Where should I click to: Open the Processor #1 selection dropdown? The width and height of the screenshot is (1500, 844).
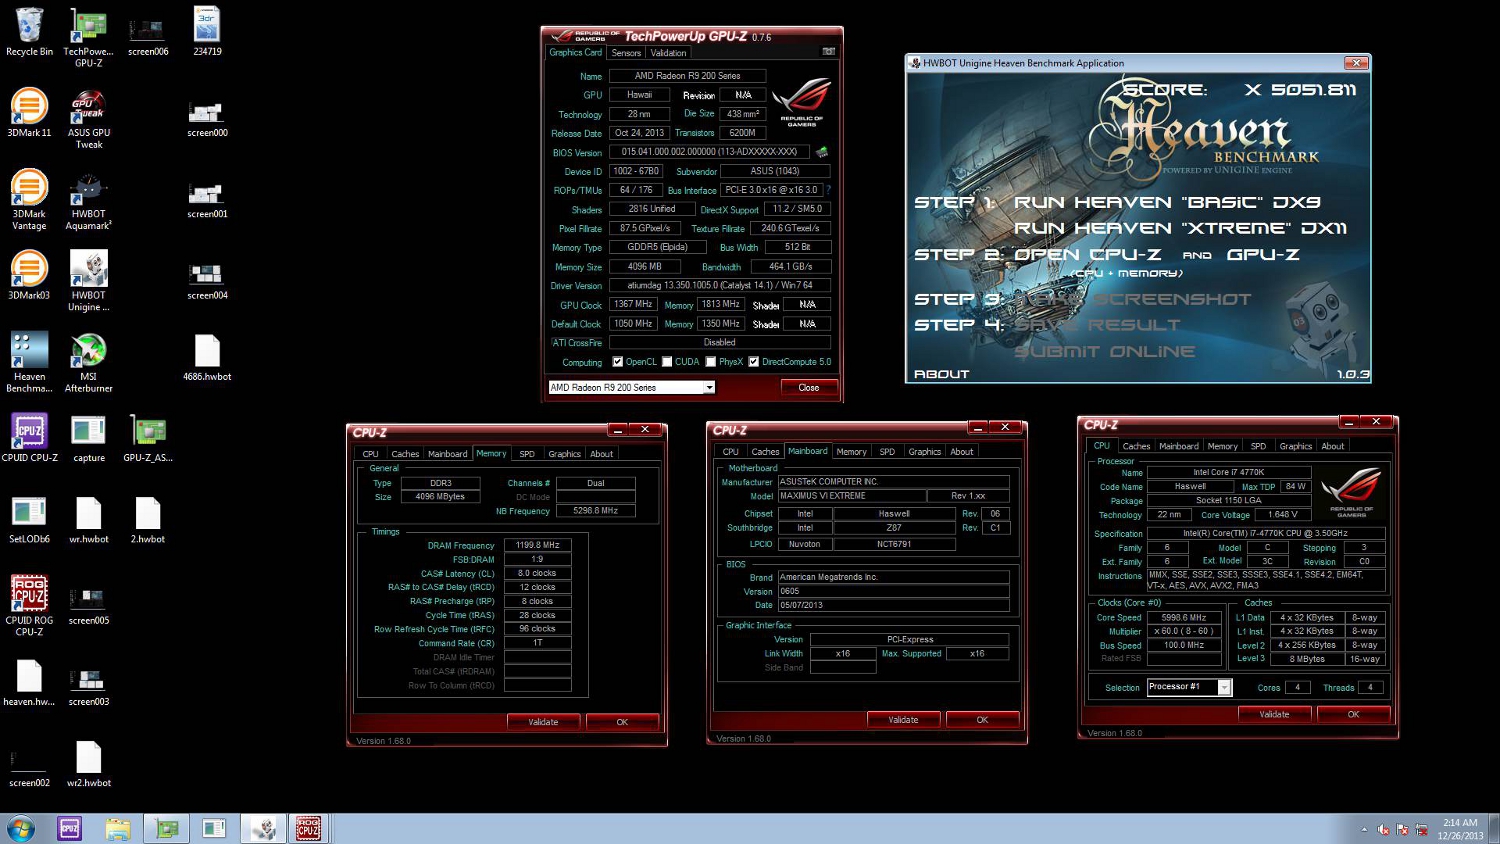[x=1189, y=687]
